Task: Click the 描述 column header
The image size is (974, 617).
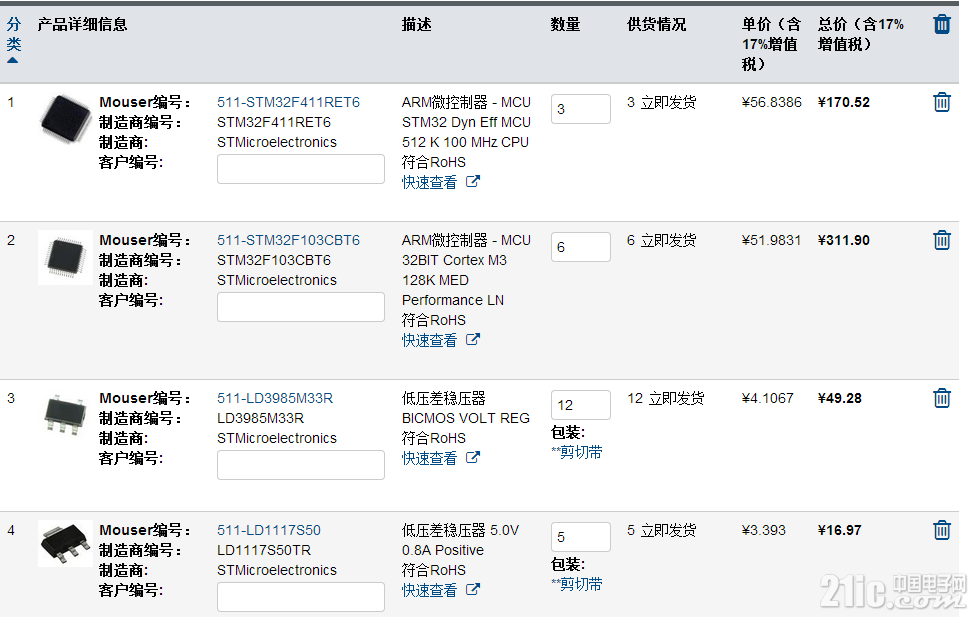Action: click(x=417, y=24)
